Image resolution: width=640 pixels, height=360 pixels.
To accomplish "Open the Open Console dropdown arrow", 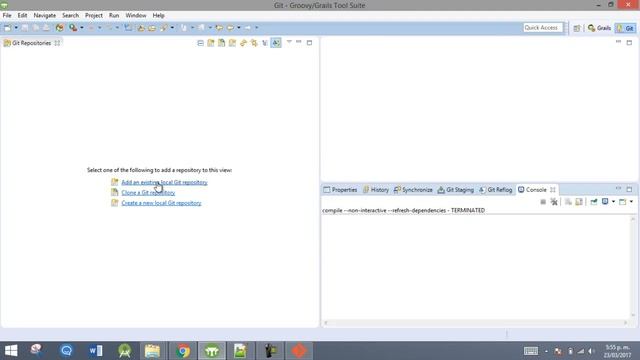I will [631, 202].
